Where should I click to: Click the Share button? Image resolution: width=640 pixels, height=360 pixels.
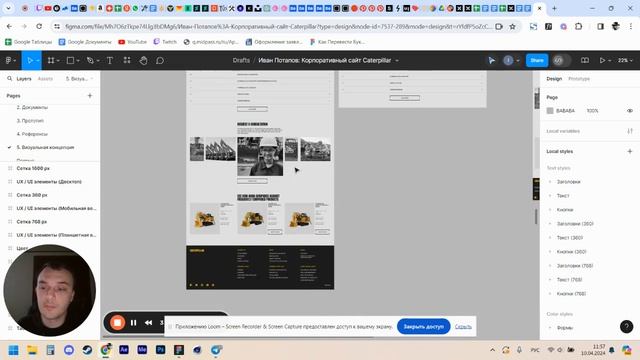point(537,60)
